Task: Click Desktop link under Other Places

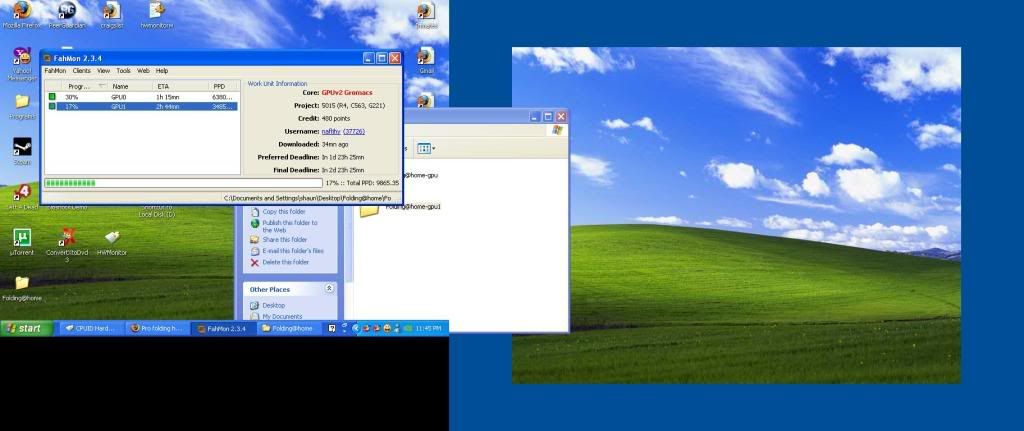Action: point(274,305)
